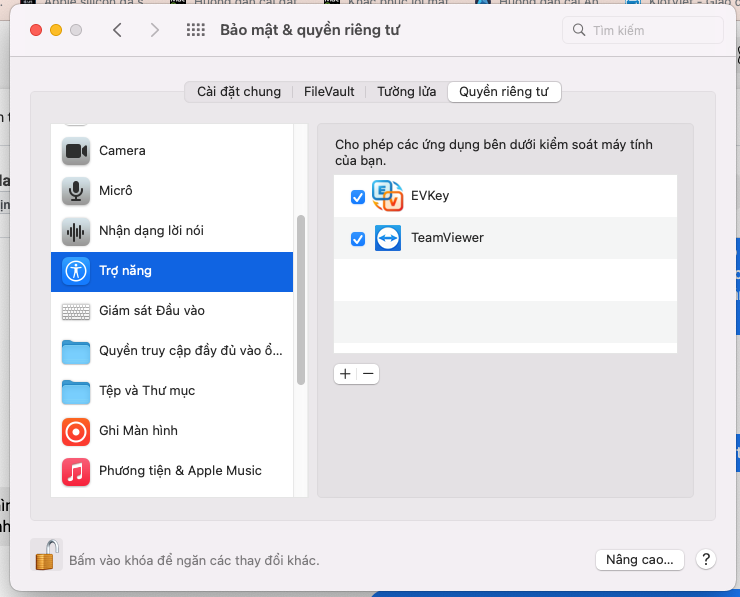Minimize the window with the yellow button
This screenshot has height=597, width=740.
56,30
